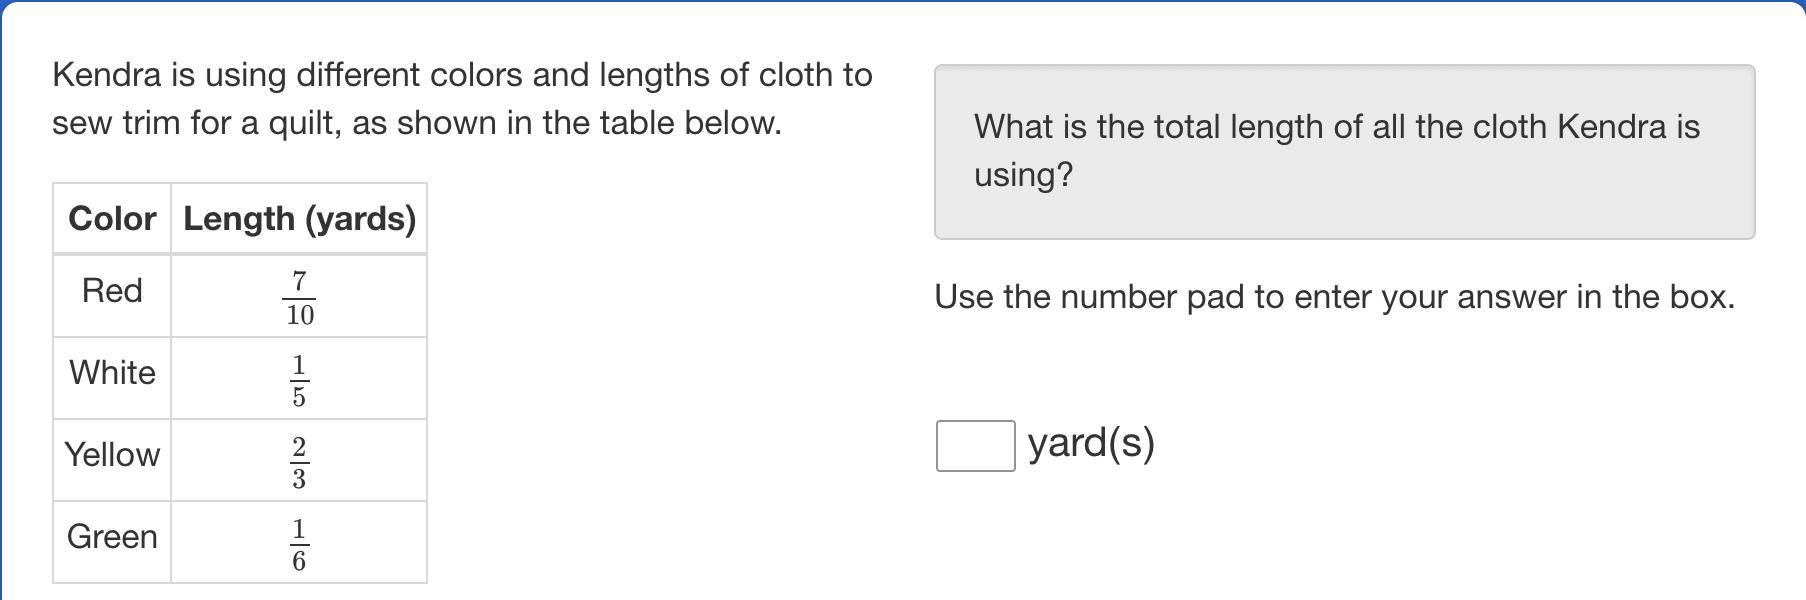Click the 'Use the number pad' instruction text
Screen dimensions: 1806x600
(x=1334, y=297)
